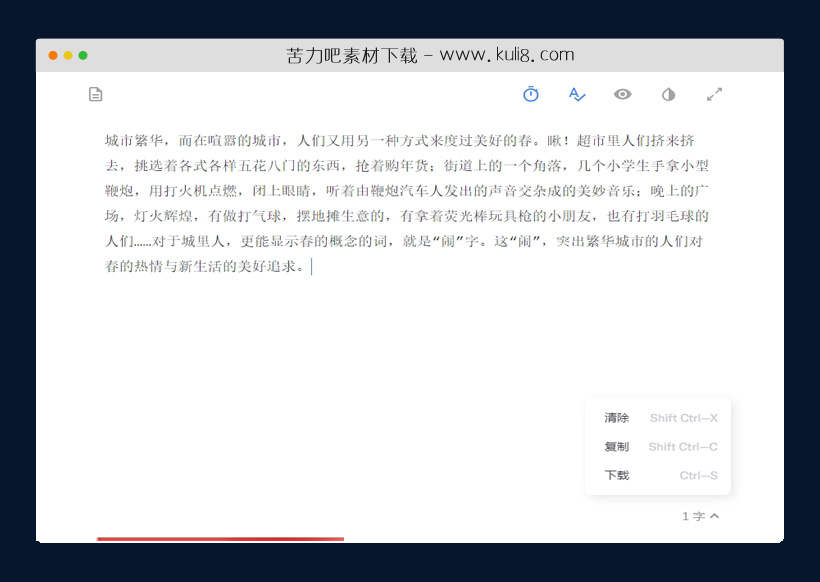Viewport: 820px width, 582px height.
Task: Select 下载 to download the document
Action: (617, 475)
